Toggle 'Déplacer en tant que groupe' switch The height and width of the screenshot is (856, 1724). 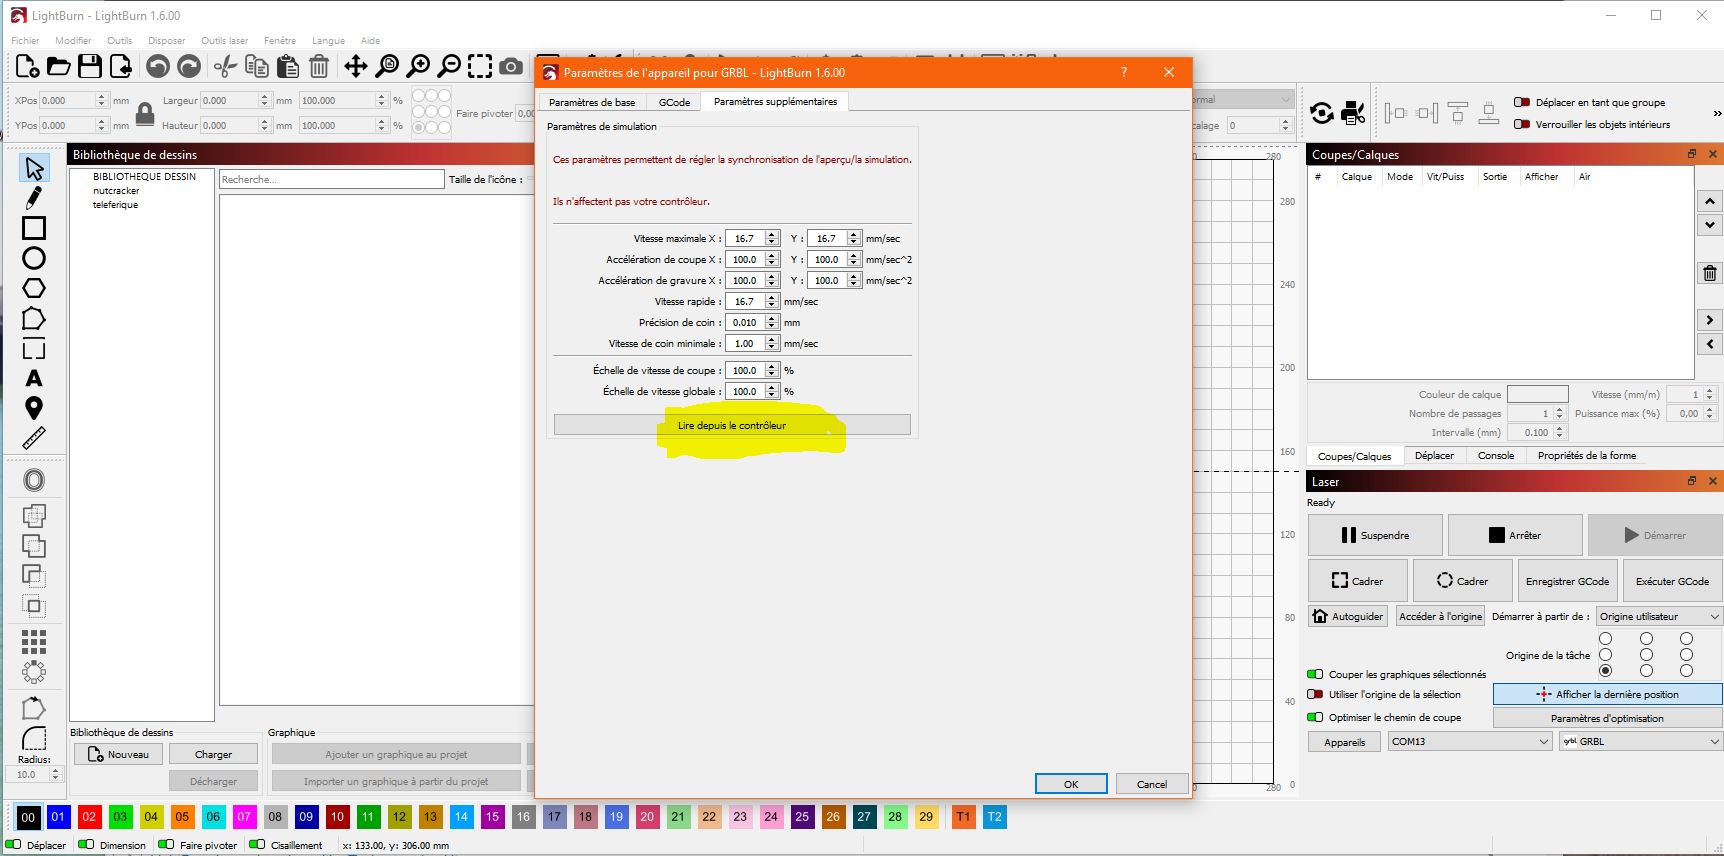tap(1522, 102)
